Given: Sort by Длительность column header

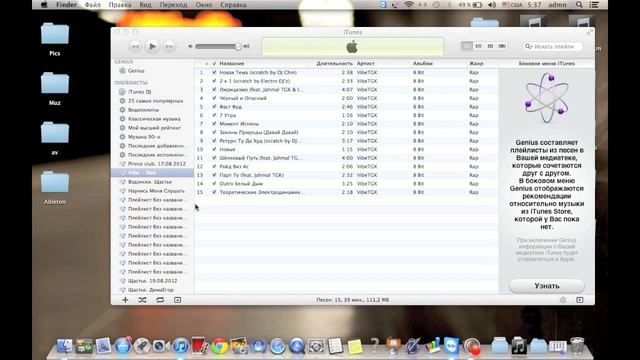Looking at the screenshot, I should pos(334,64).
